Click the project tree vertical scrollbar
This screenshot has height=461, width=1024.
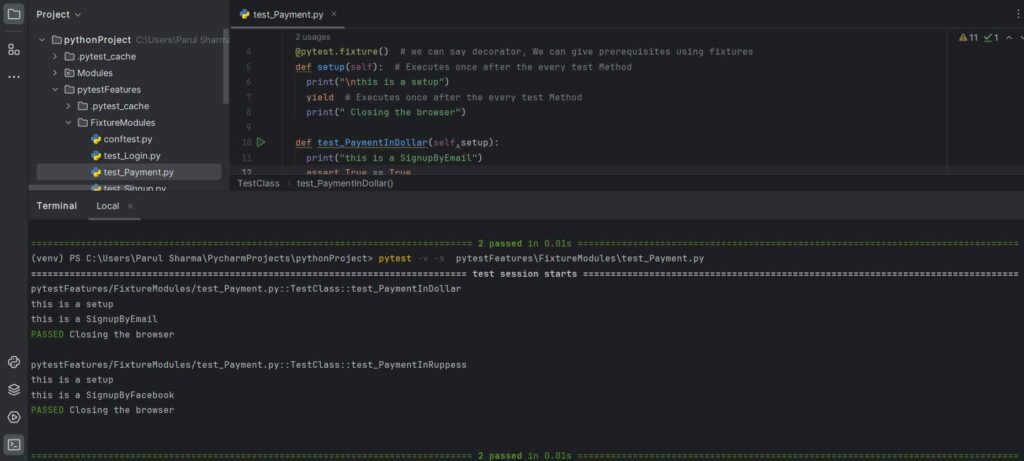(226, 65)
